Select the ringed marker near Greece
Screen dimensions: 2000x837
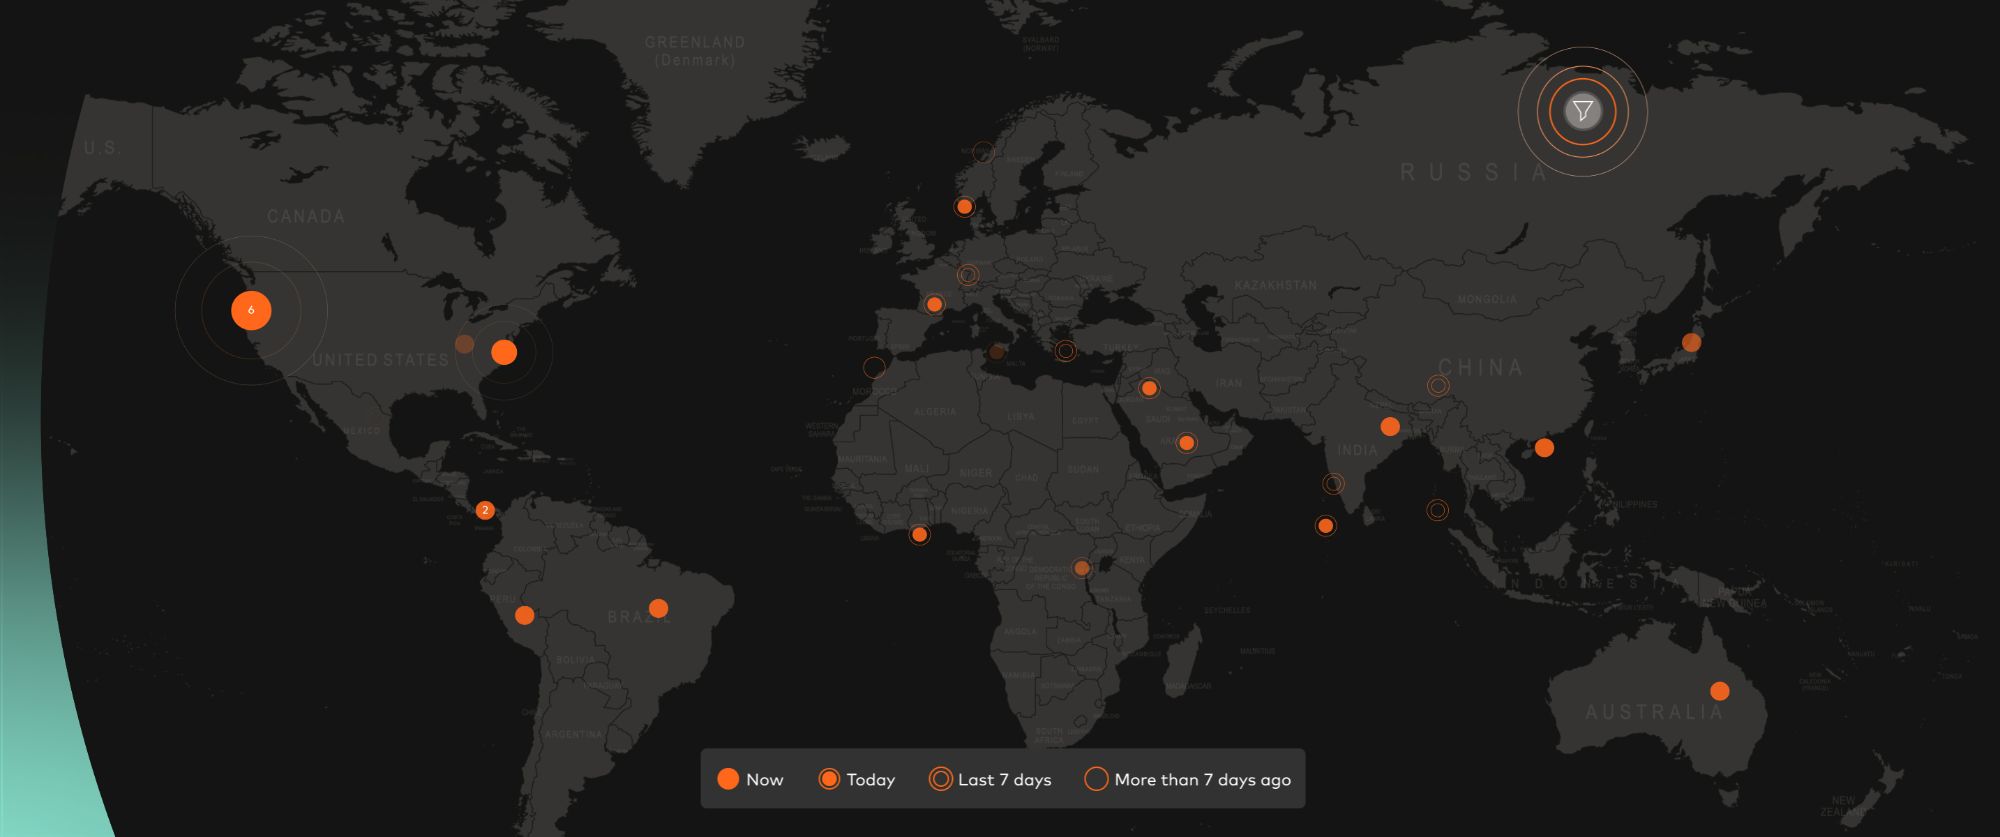tap(1066, 350)
